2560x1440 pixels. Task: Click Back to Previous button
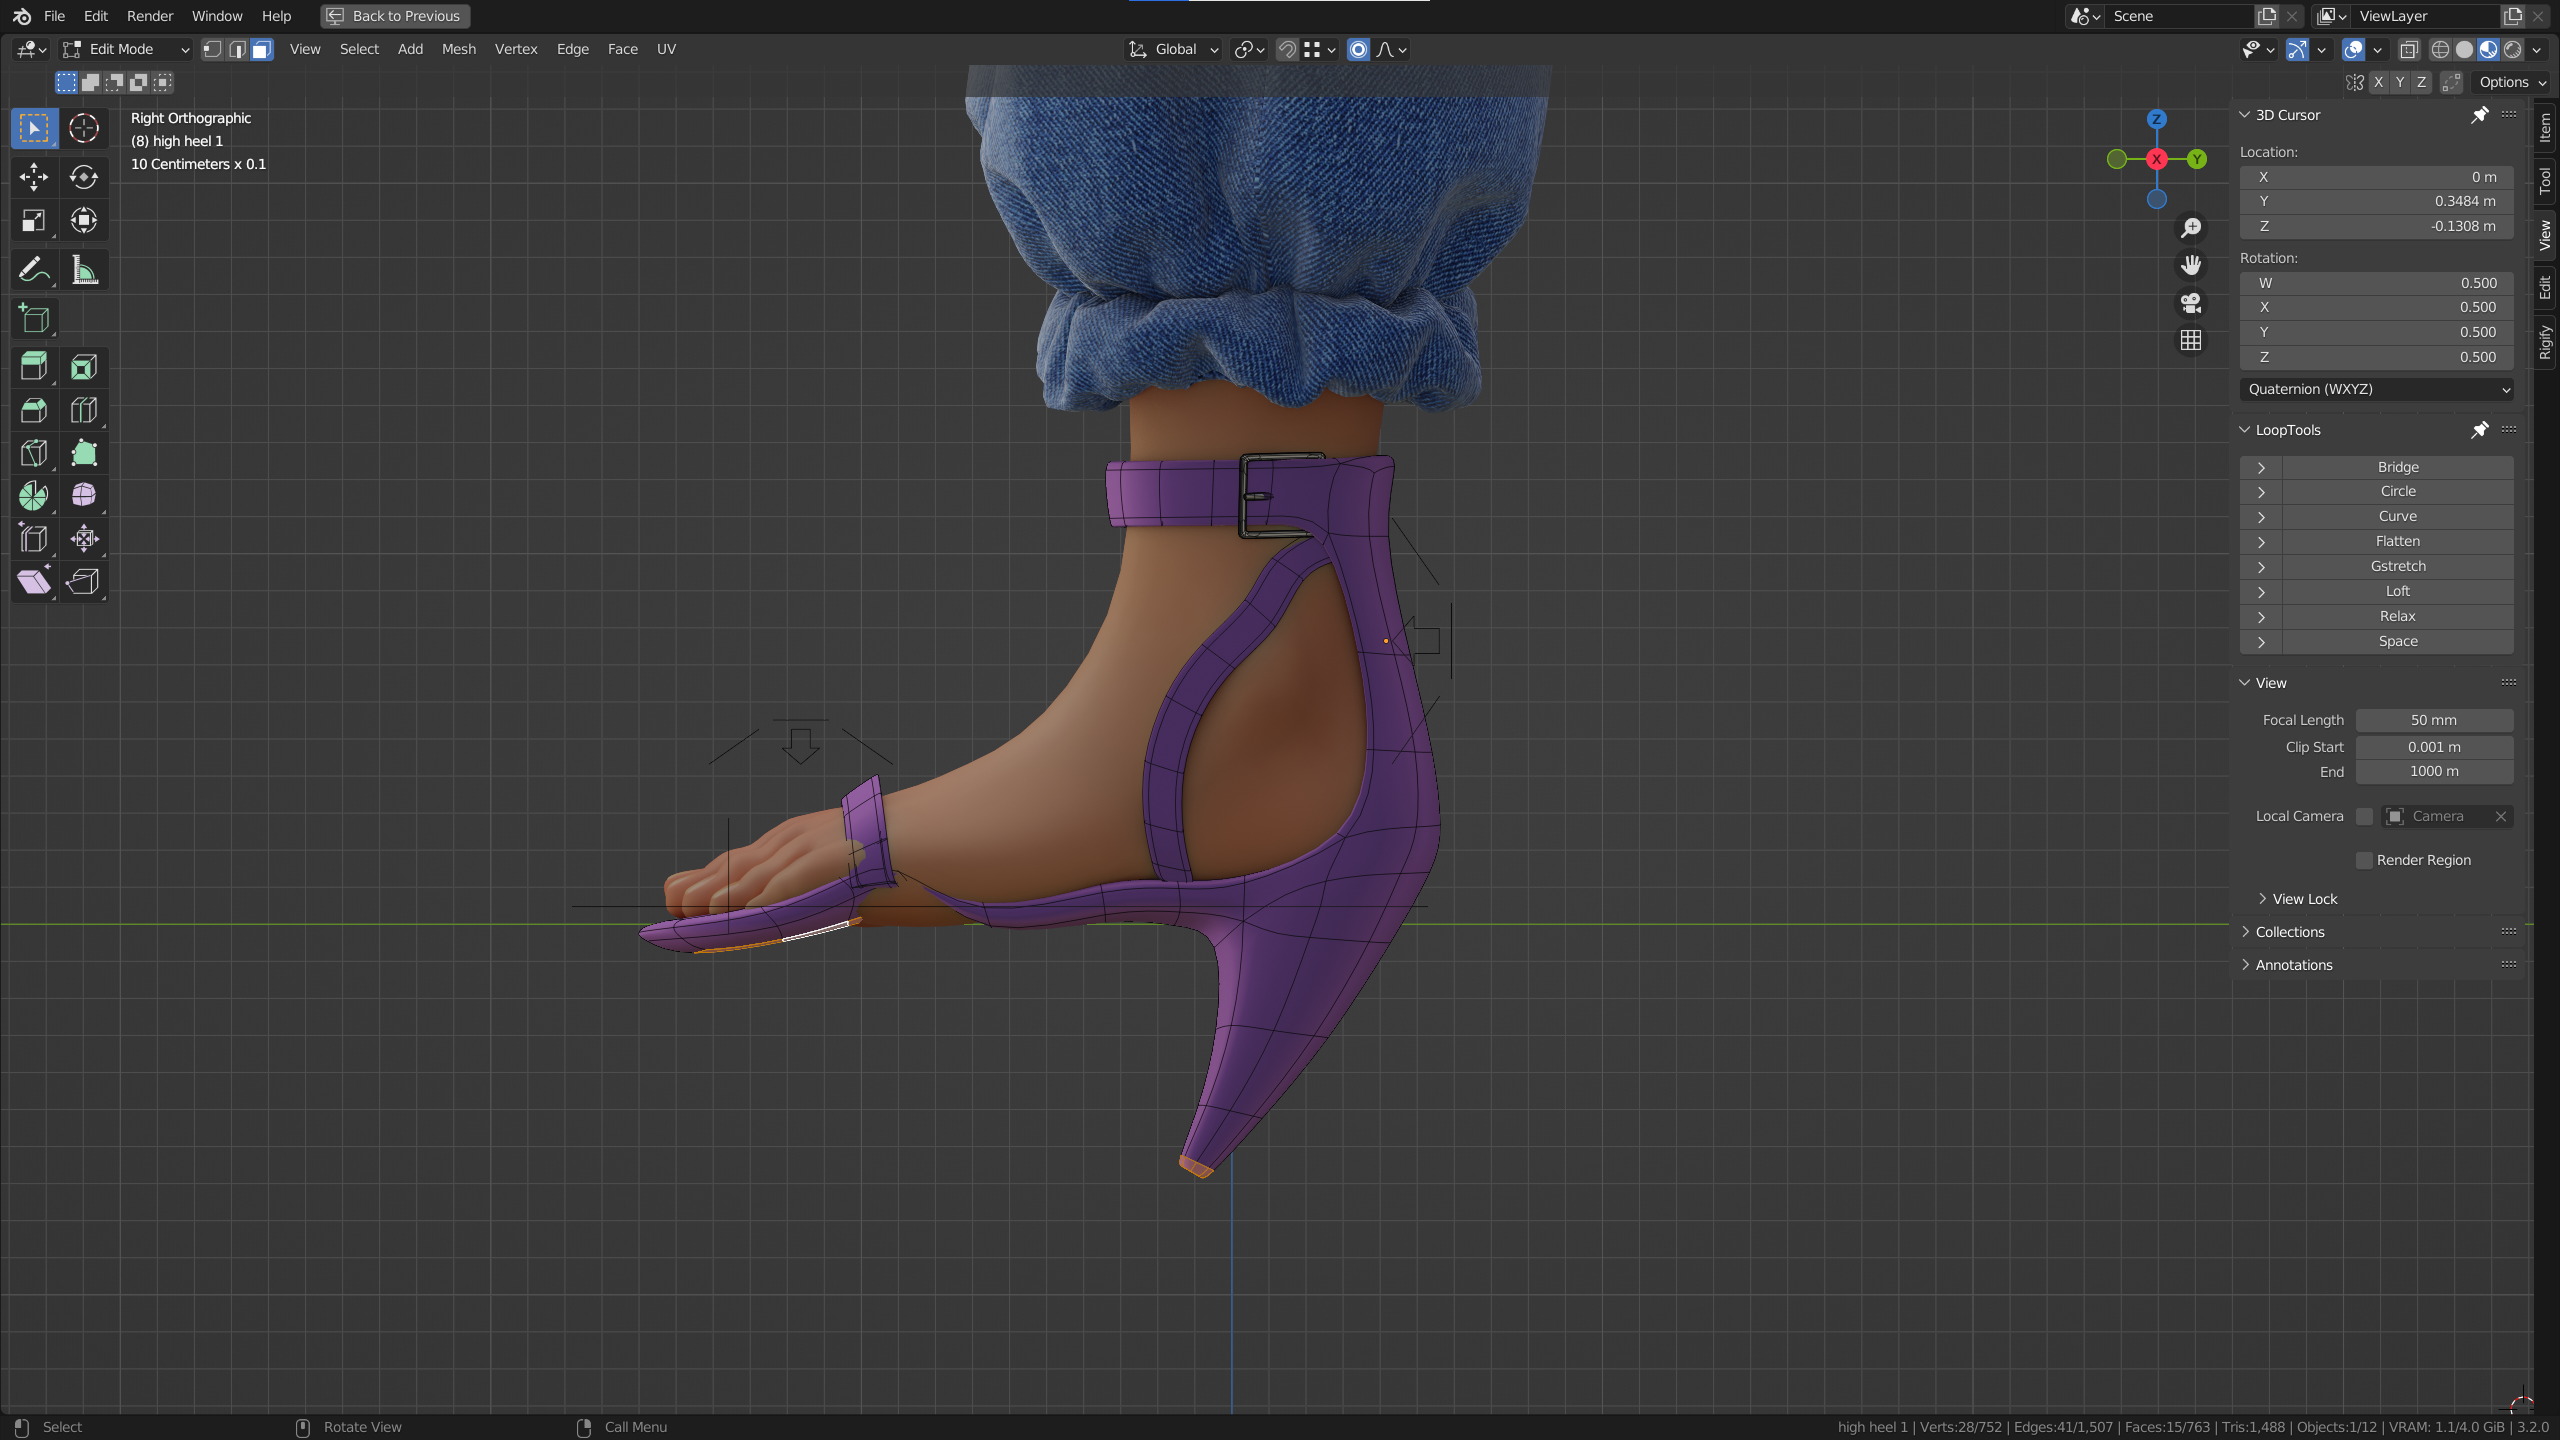click(x=395, y=16)
